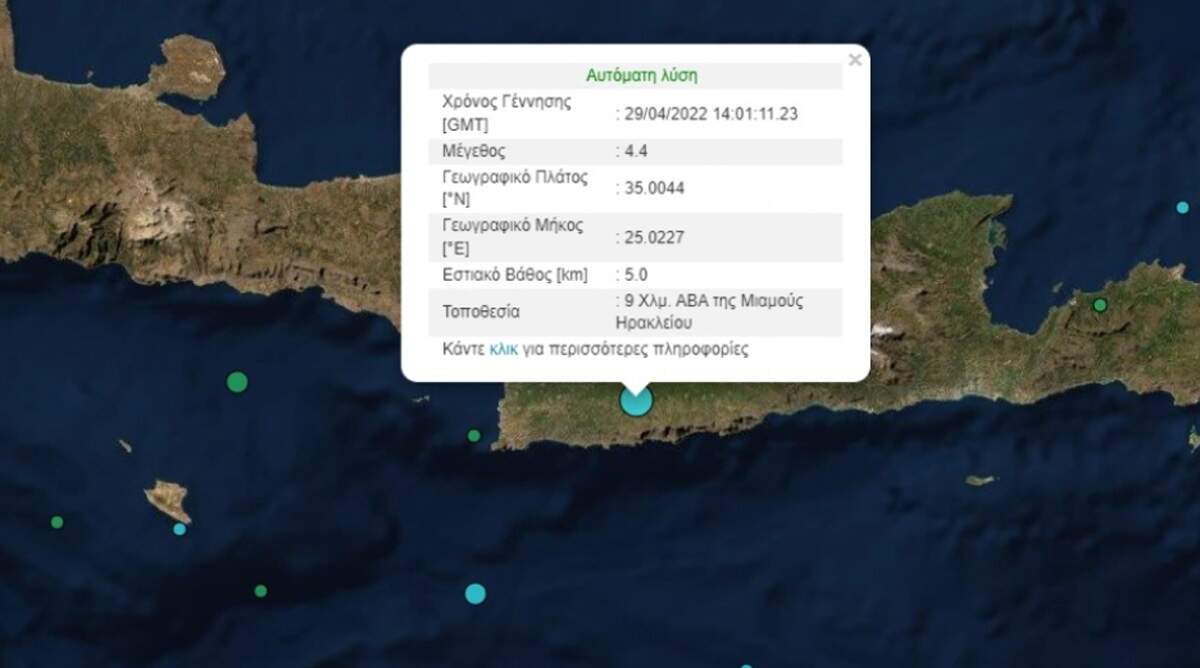The height and width of the screenshot is (668, 1200).
Task: Click the Μέγεθος row label
Action: [473, 151]
